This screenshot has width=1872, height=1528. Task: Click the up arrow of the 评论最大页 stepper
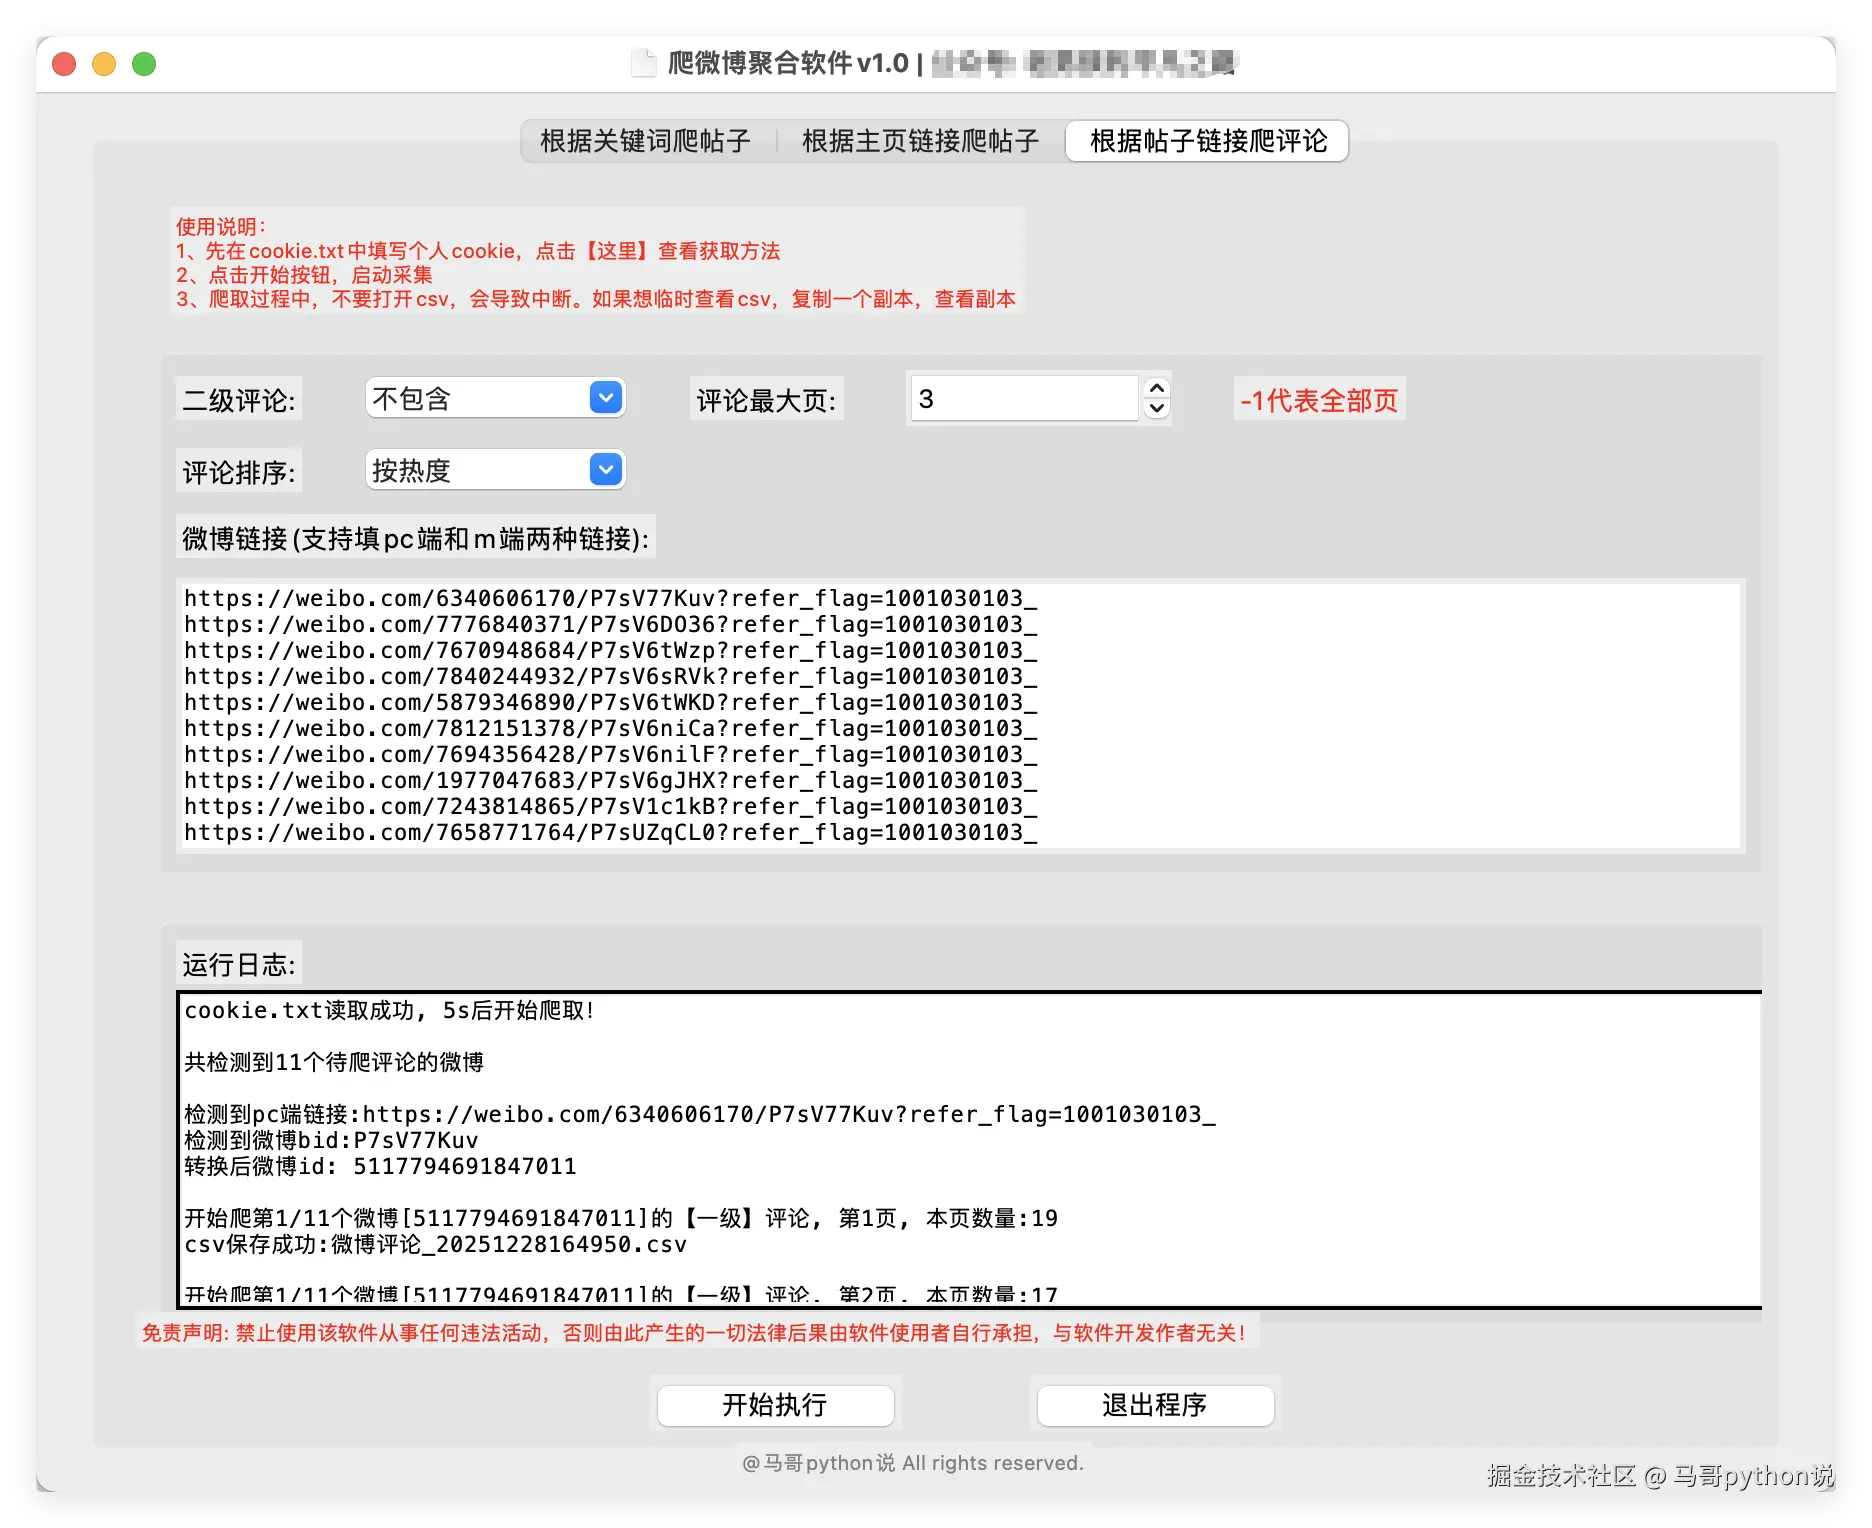1155,388
